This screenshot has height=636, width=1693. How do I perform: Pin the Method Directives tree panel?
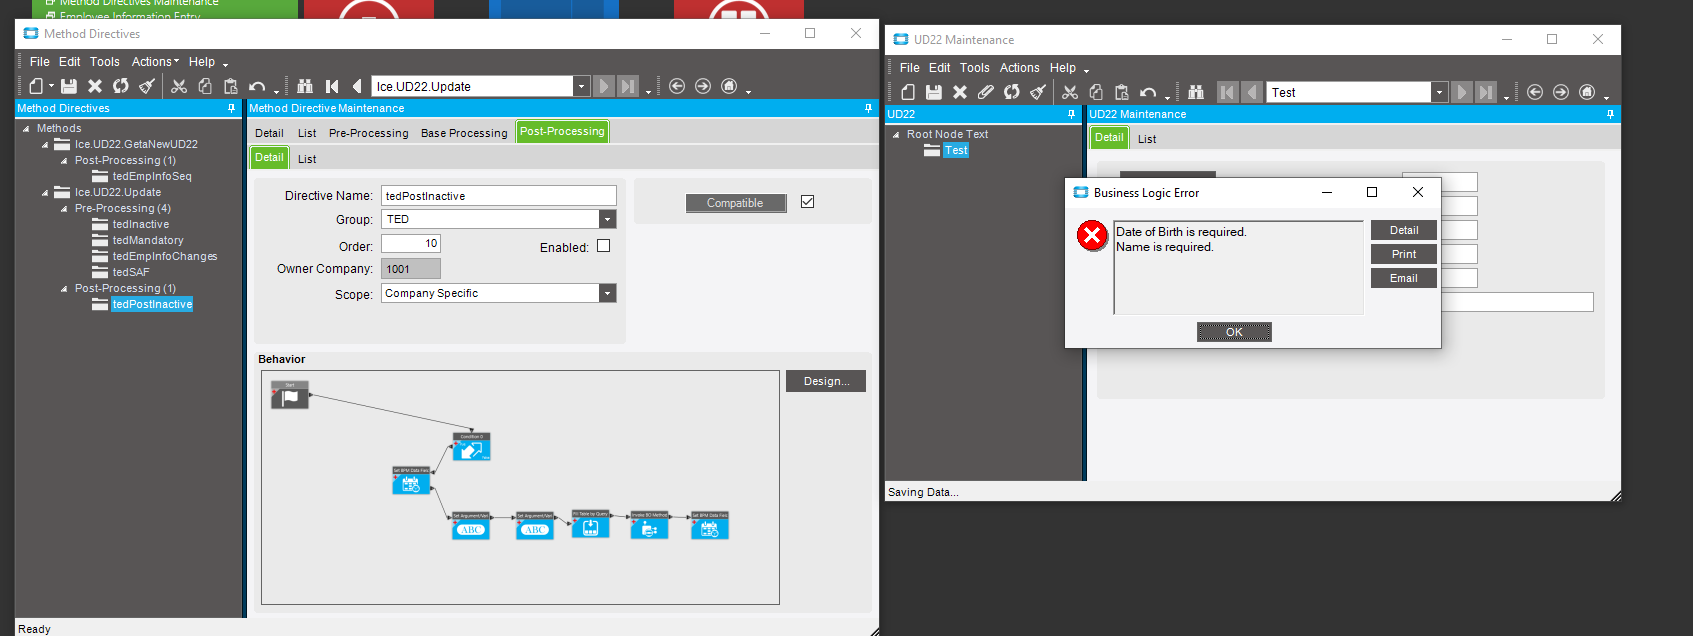point(232,108)
